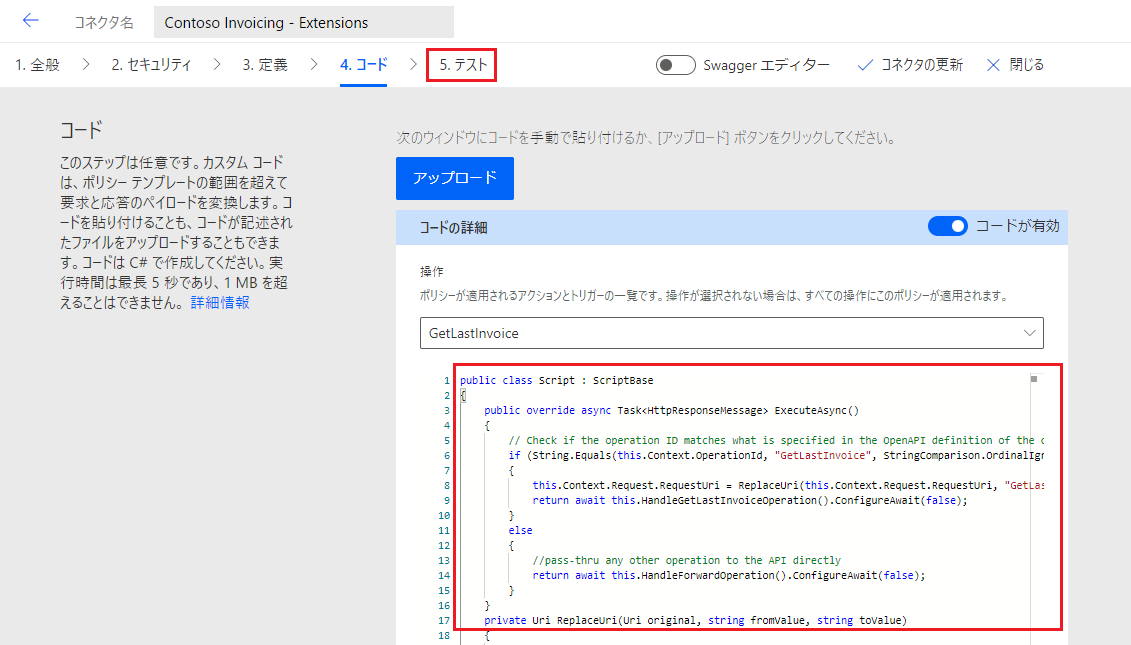Open the 5. テスト tab
The width and height of the screenshot is (1131, 645).
point(462,65)
